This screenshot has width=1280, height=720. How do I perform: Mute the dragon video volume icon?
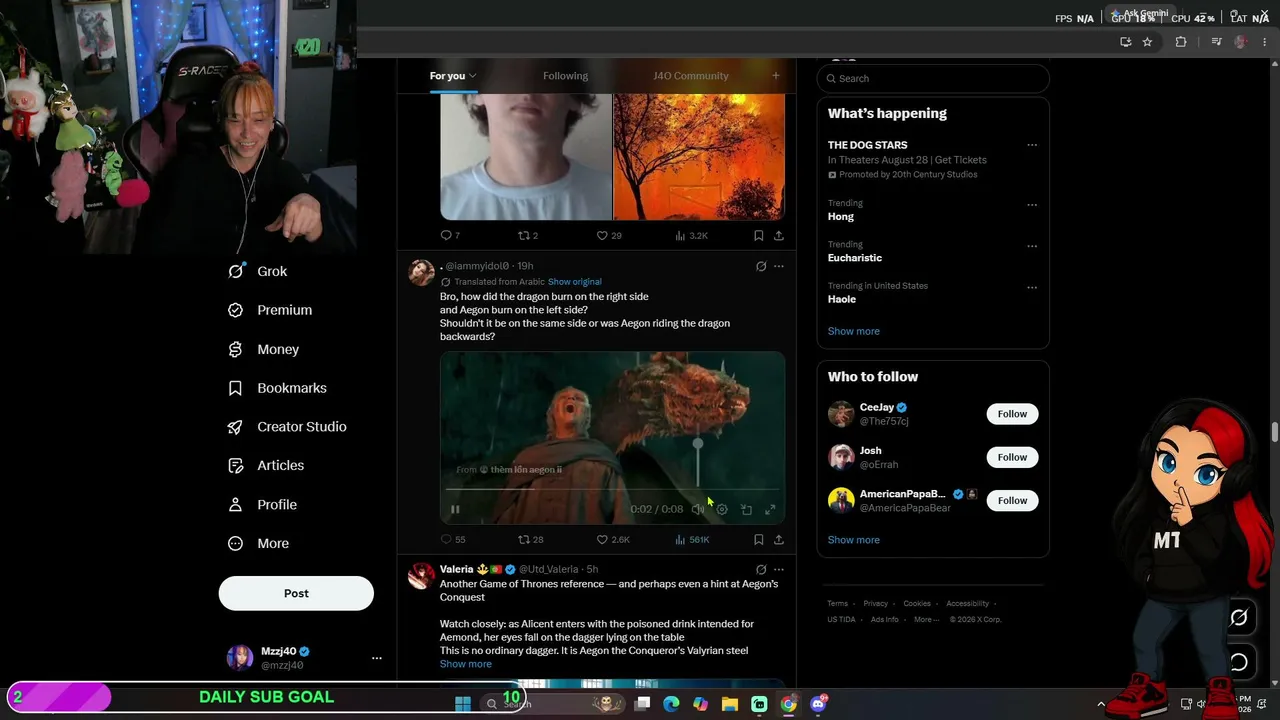(x=698, y=509)
